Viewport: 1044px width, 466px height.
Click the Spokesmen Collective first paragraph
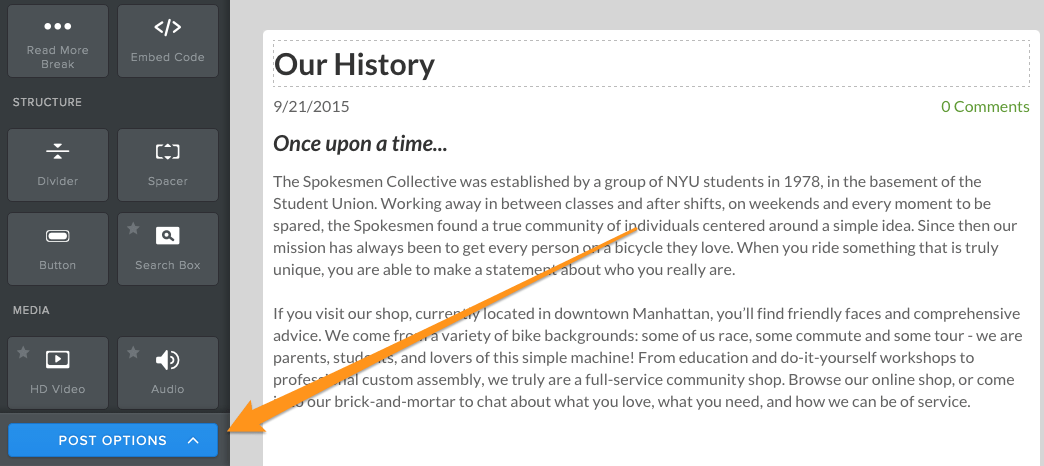(645, 226)
